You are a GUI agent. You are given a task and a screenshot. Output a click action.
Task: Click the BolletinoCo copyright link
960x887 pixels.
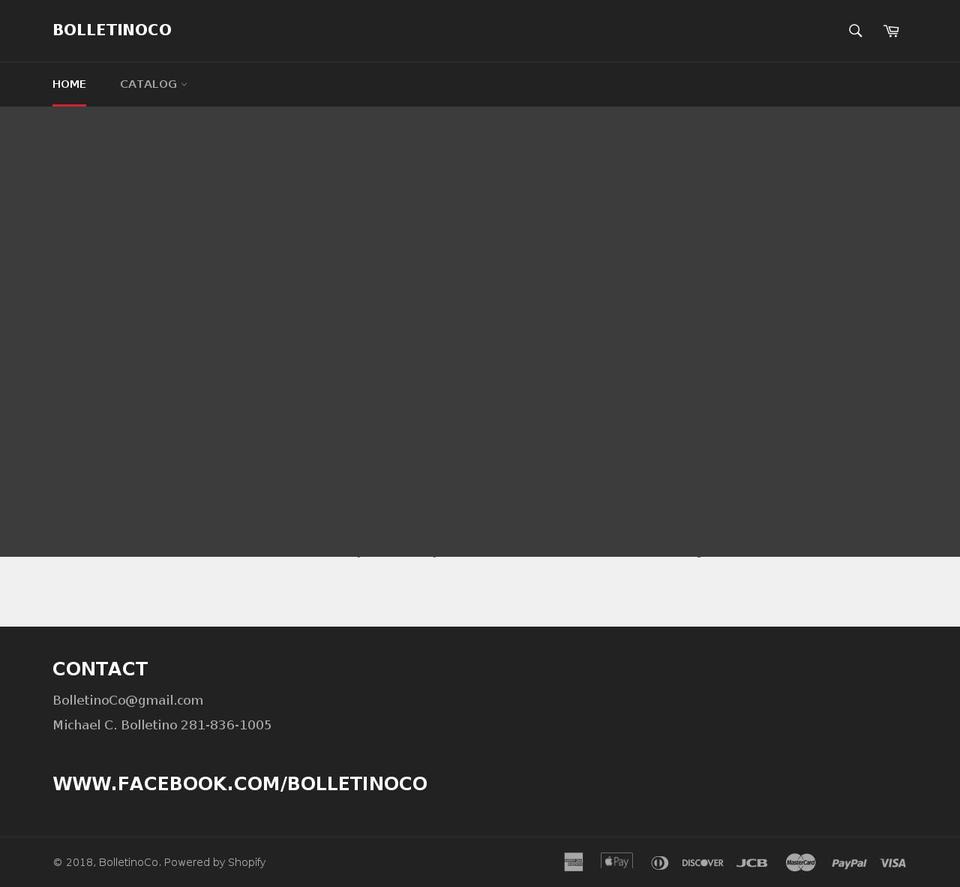pos(129,862)
